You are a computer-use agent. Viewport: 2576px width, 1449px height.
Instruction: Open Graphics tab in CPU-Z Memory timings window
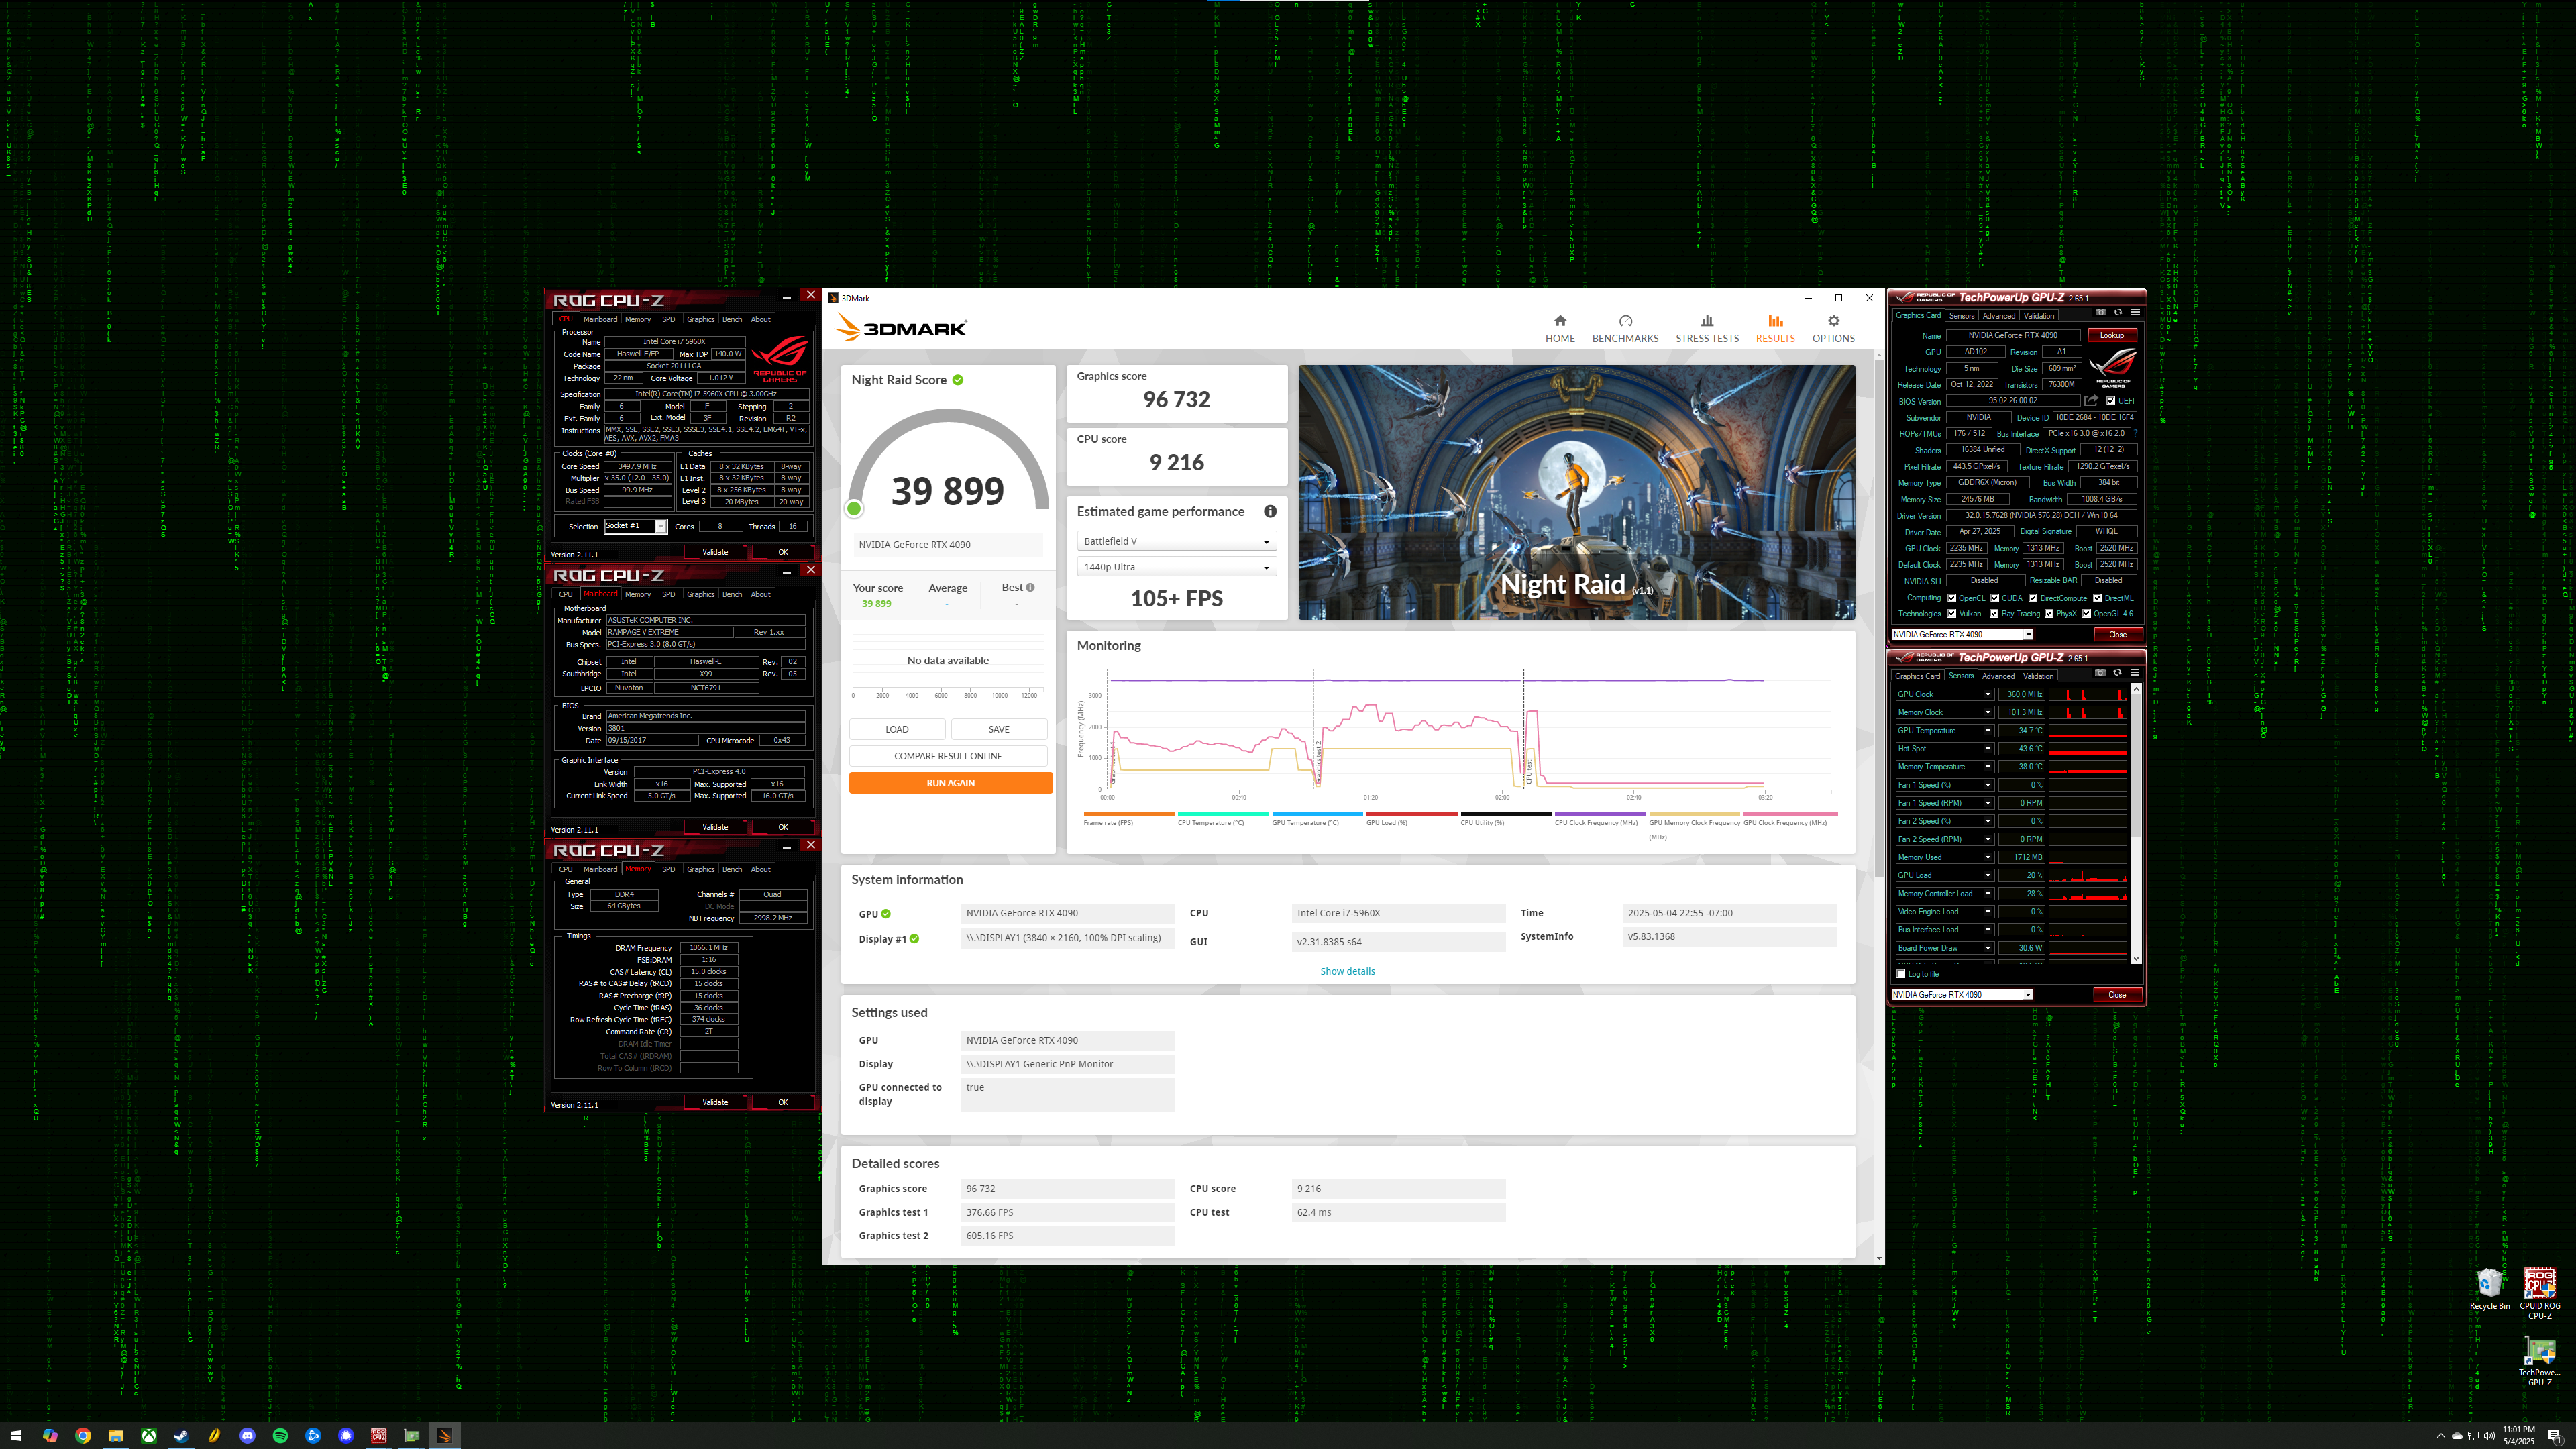click(x=700, y=869)
